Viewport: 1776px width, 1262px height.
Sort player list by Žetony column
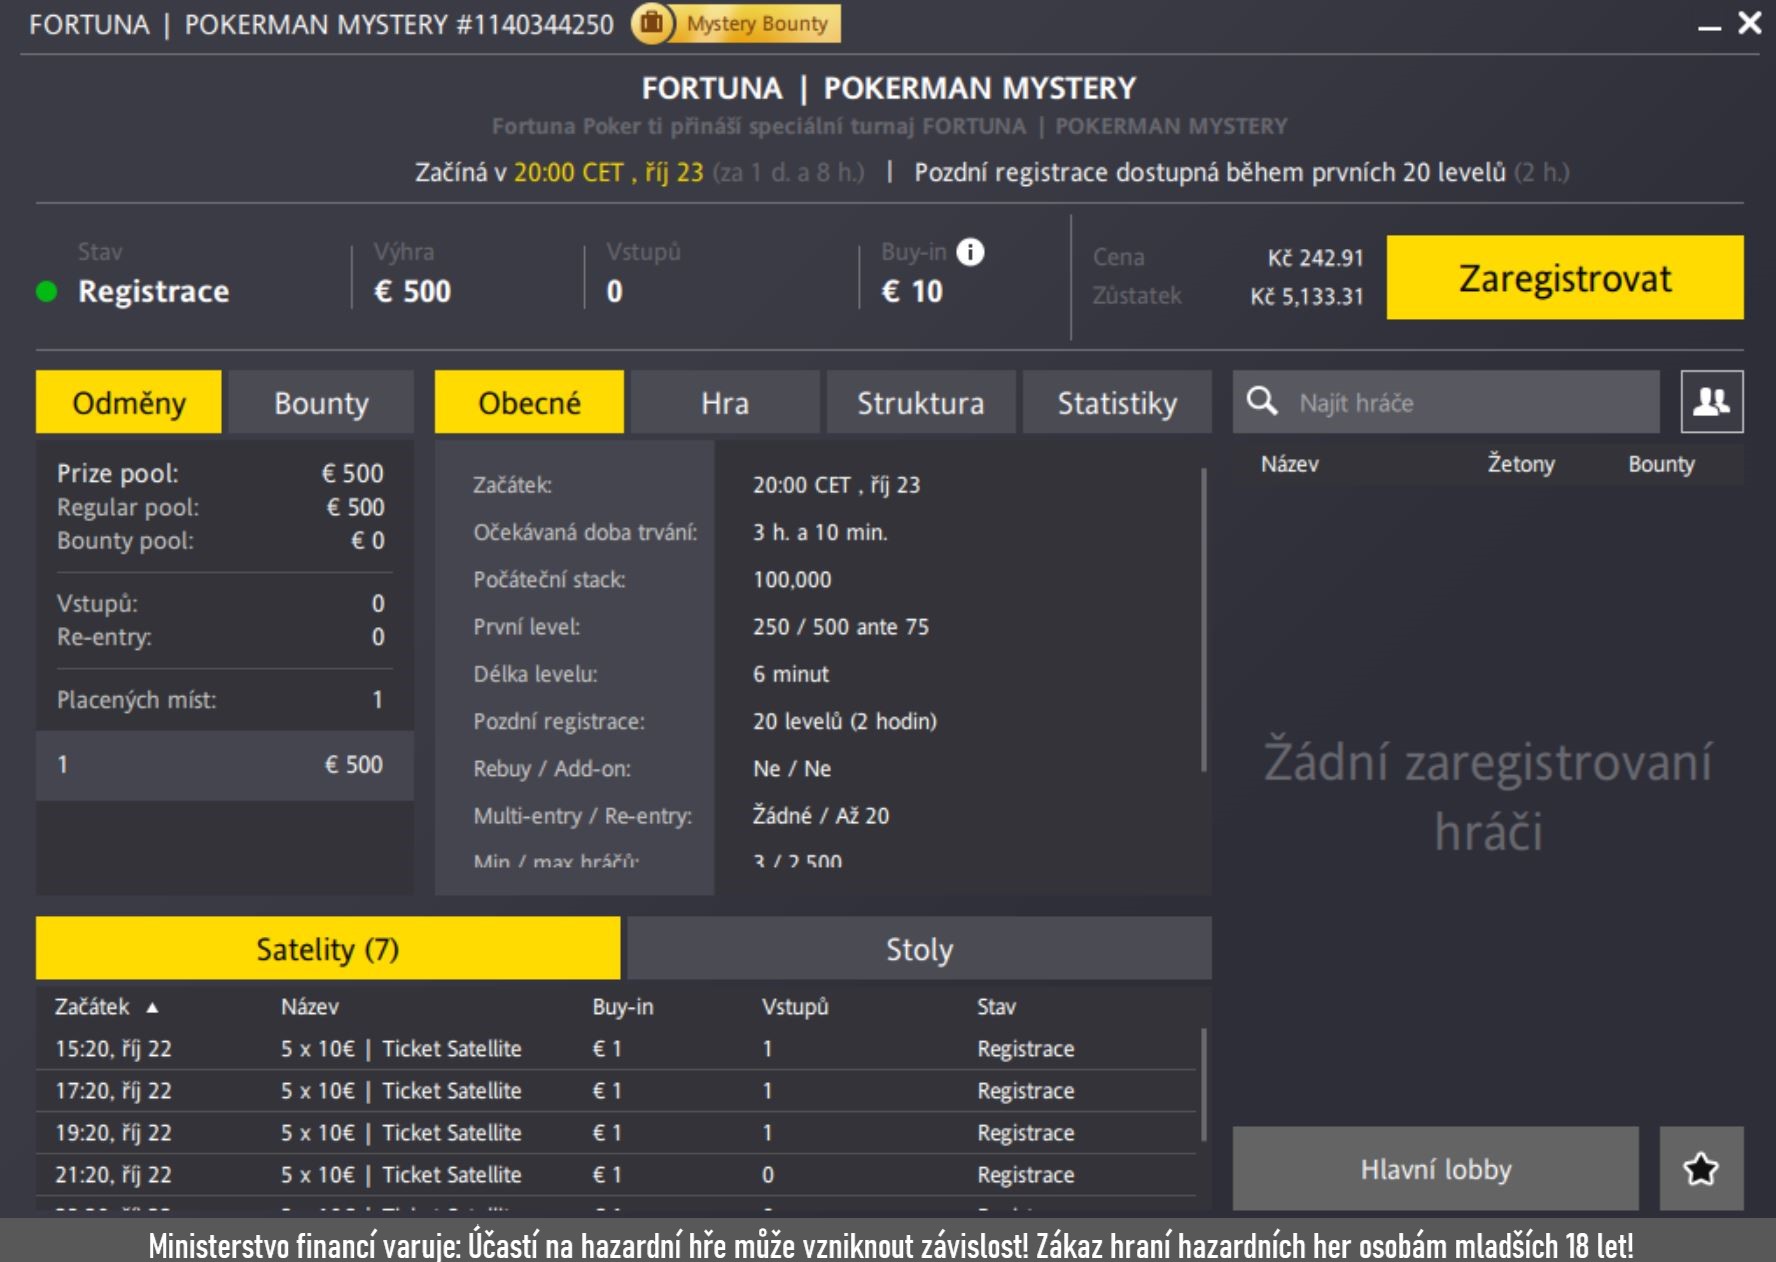click(x=1520, y=464)
